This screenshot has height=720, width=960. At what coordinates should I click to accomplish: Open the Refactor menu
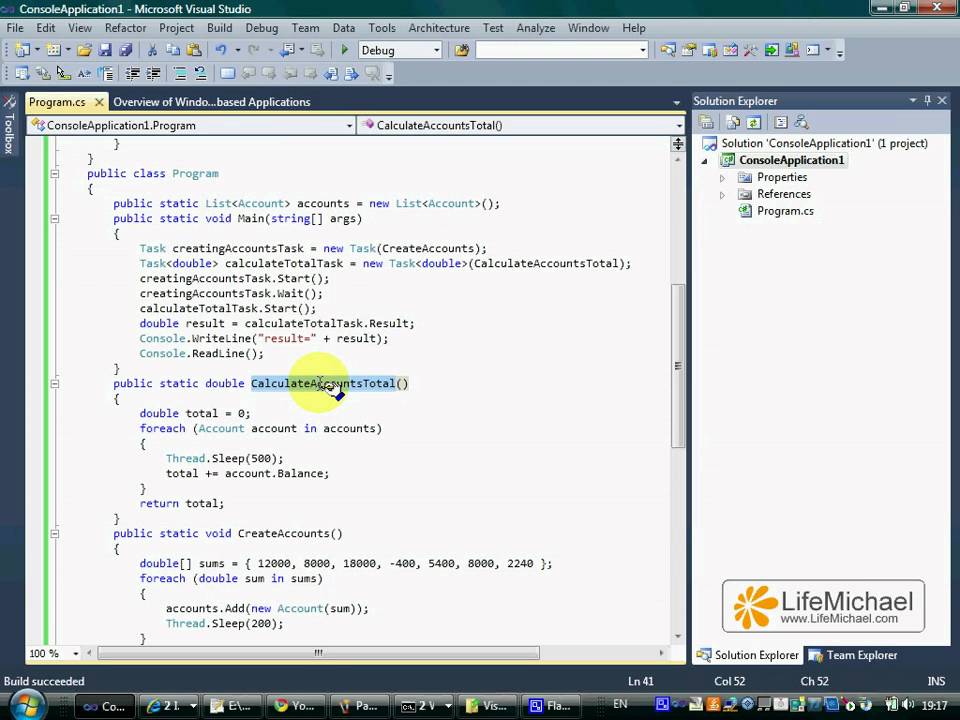(126, 28)
